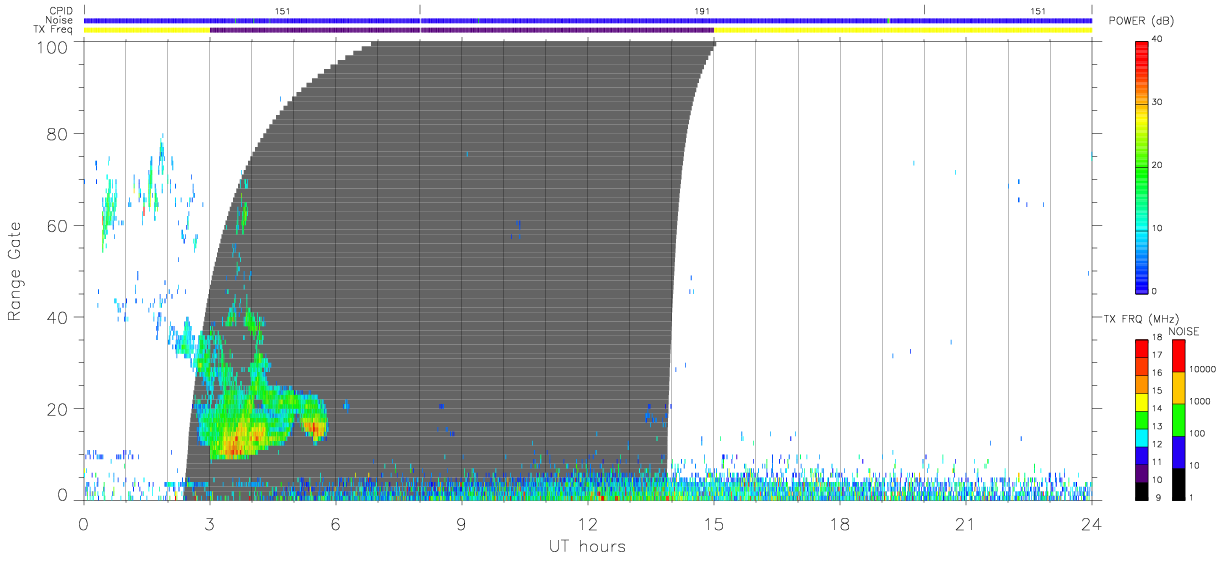Click the 30 label on POWER colorbar
The height and width of the screenshot is (567, 1228).
pyautogui.click(x=1157, y=102)
